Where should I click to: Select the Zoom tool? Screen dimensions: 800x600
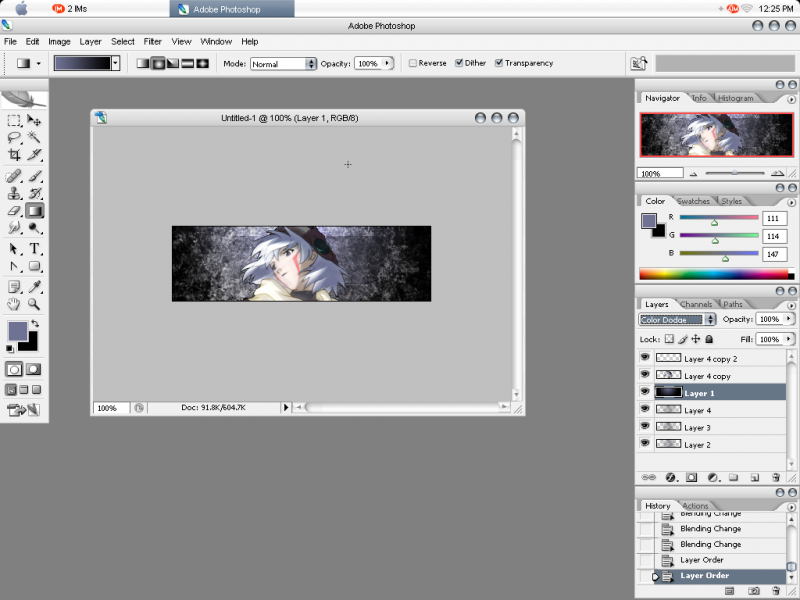tap(34, 305)
